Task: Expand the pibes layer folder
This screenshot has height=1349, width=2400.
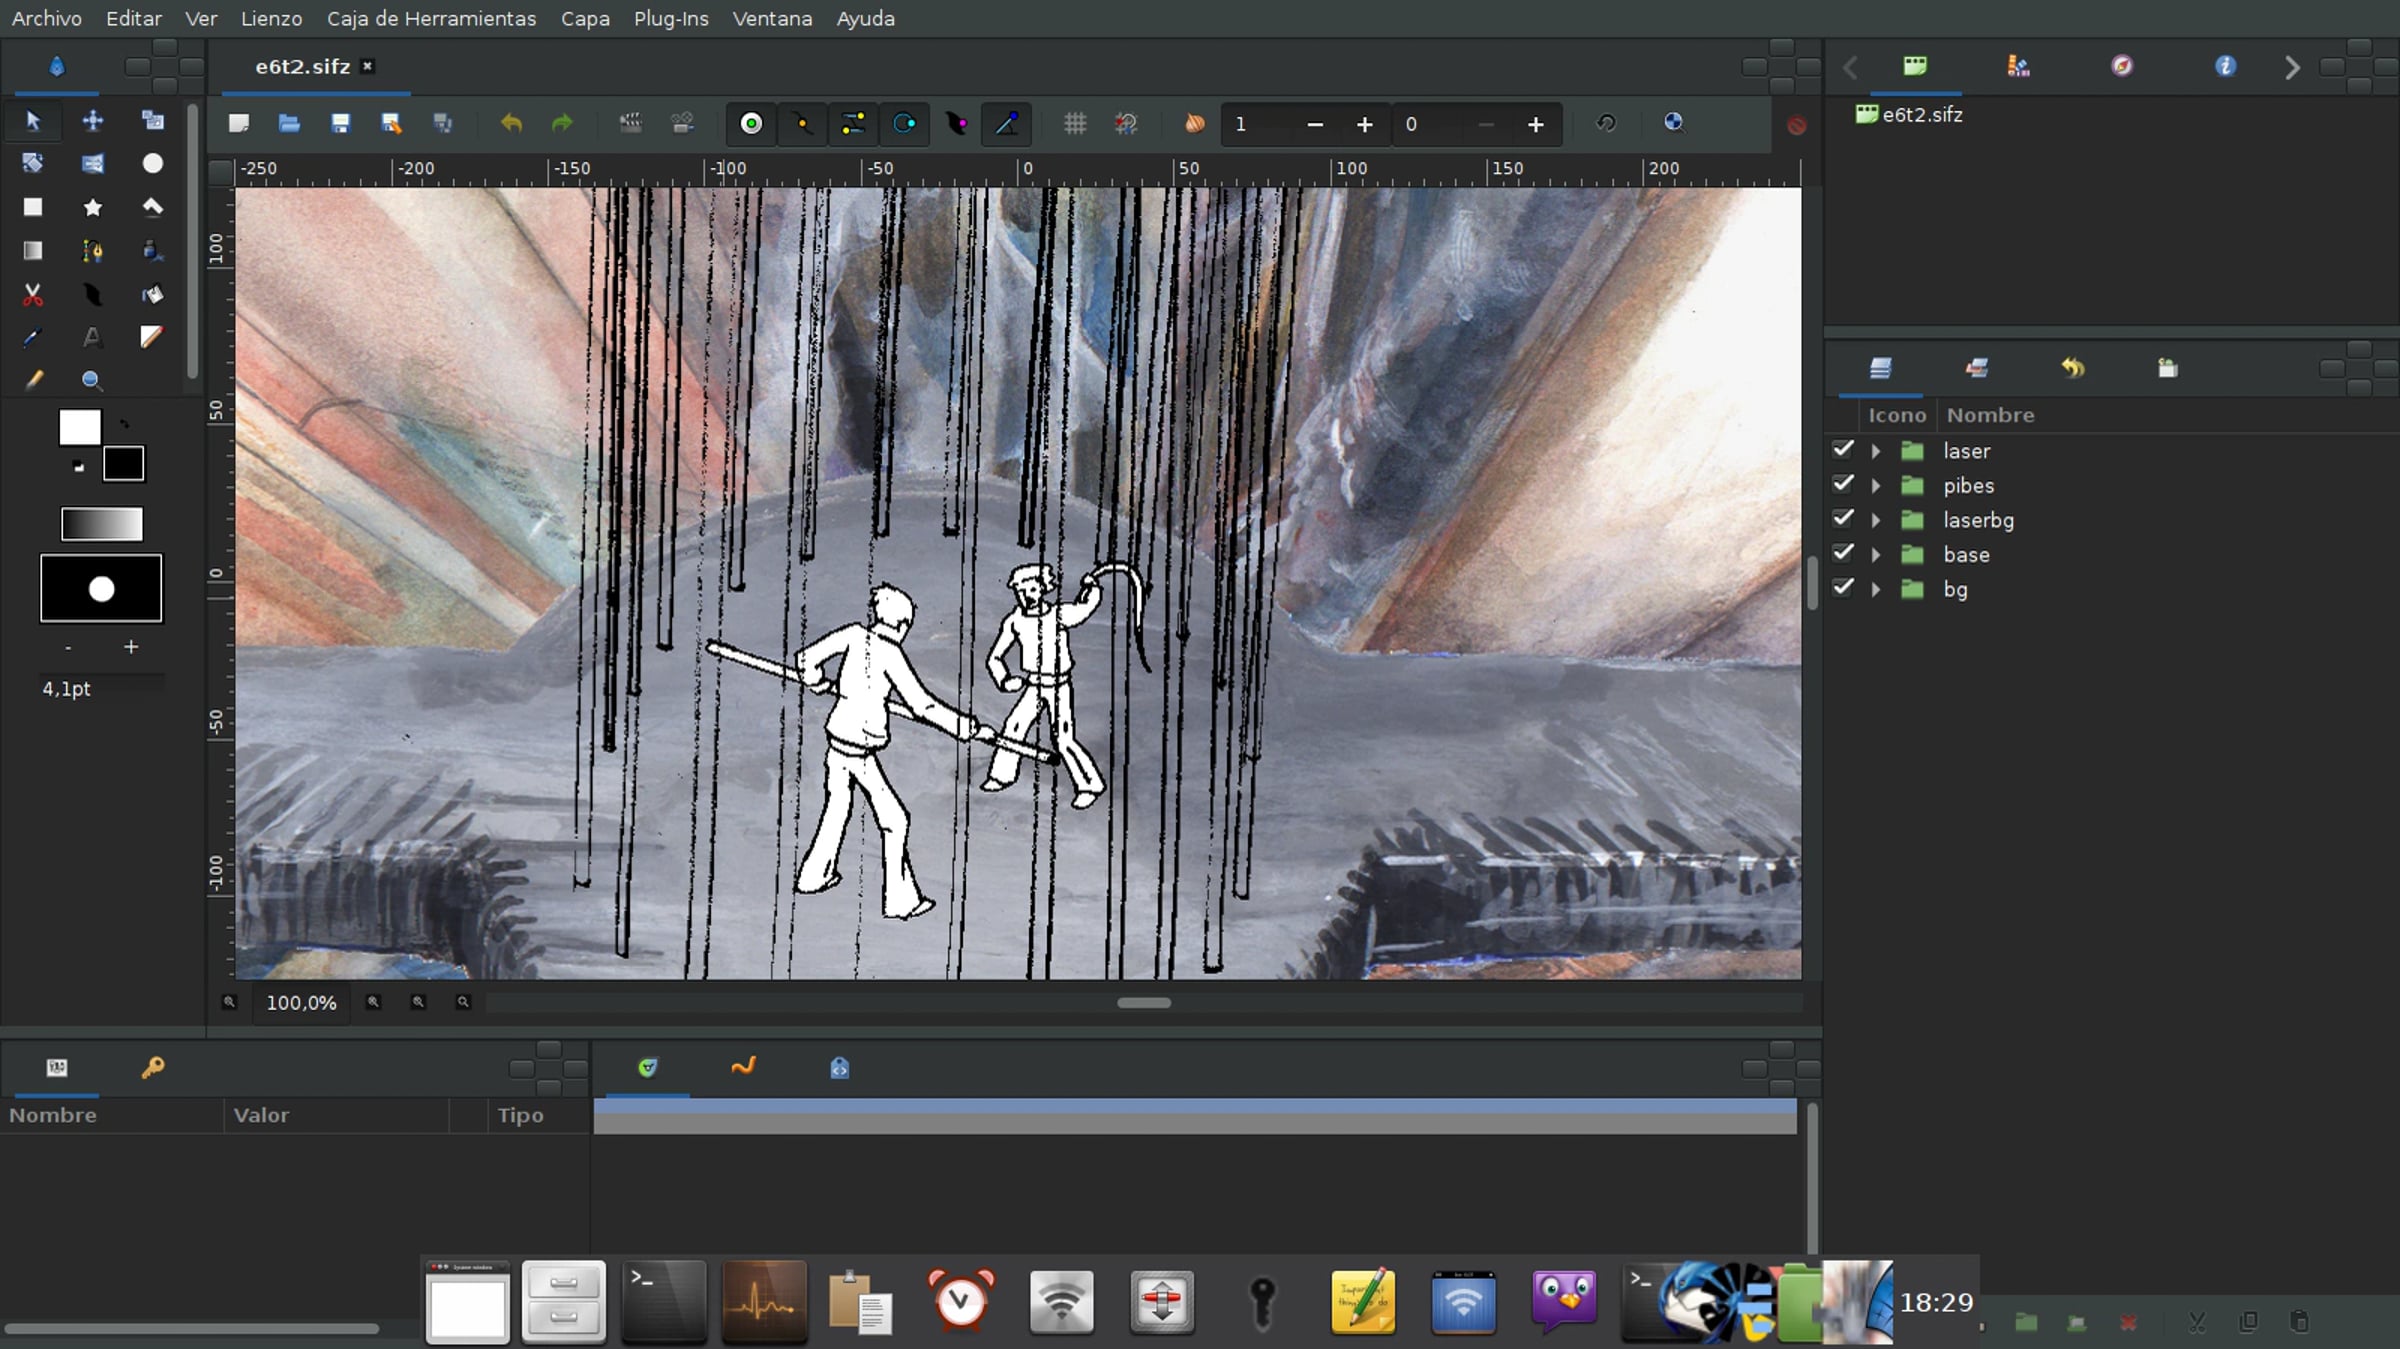Action: coord(1876,486)
